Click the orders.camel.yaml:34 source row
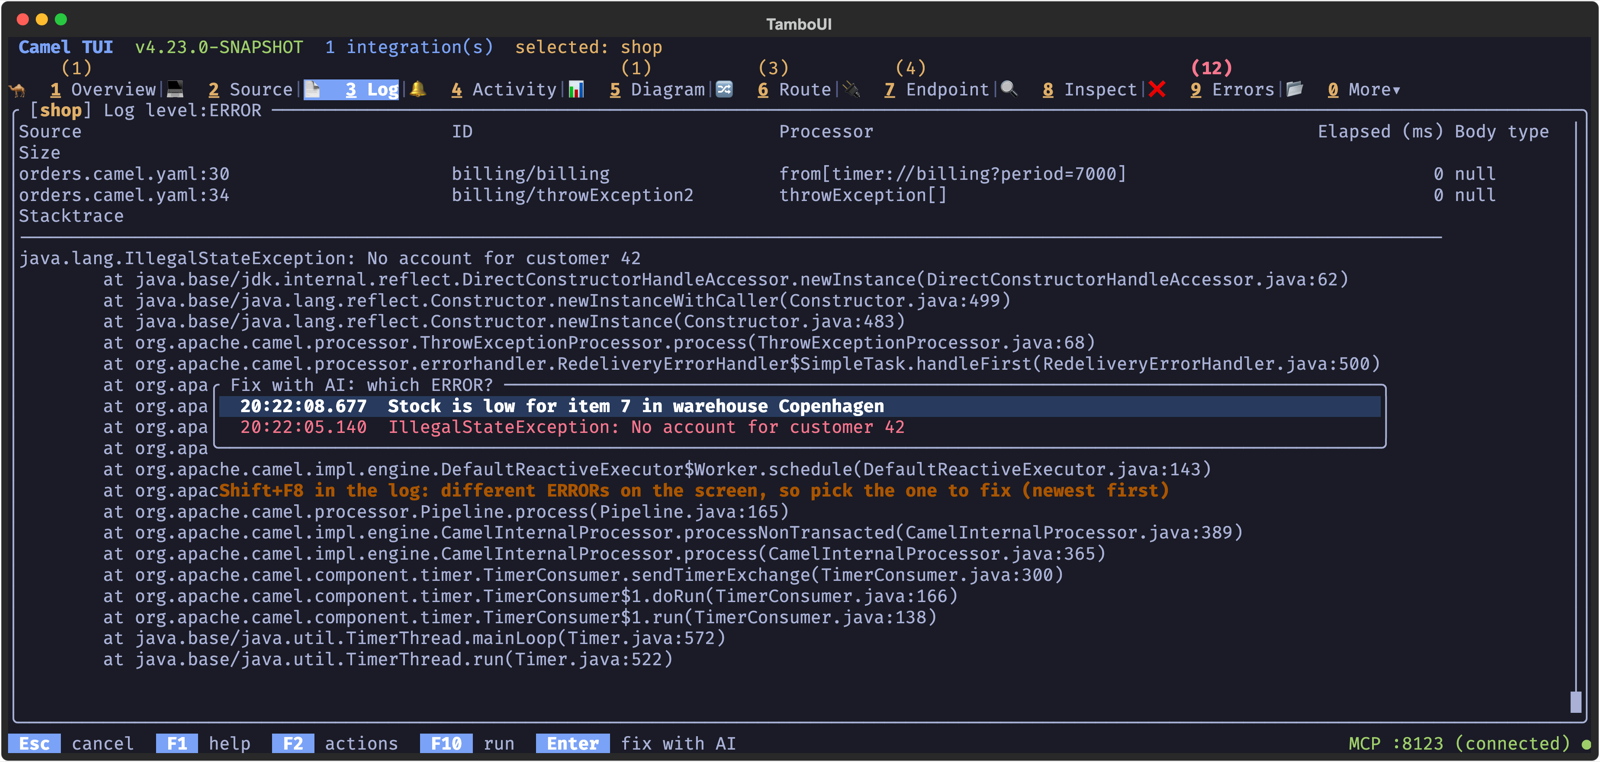This screenshot has width=1600, height=762. pyautogui.click(x=124, y=195)
